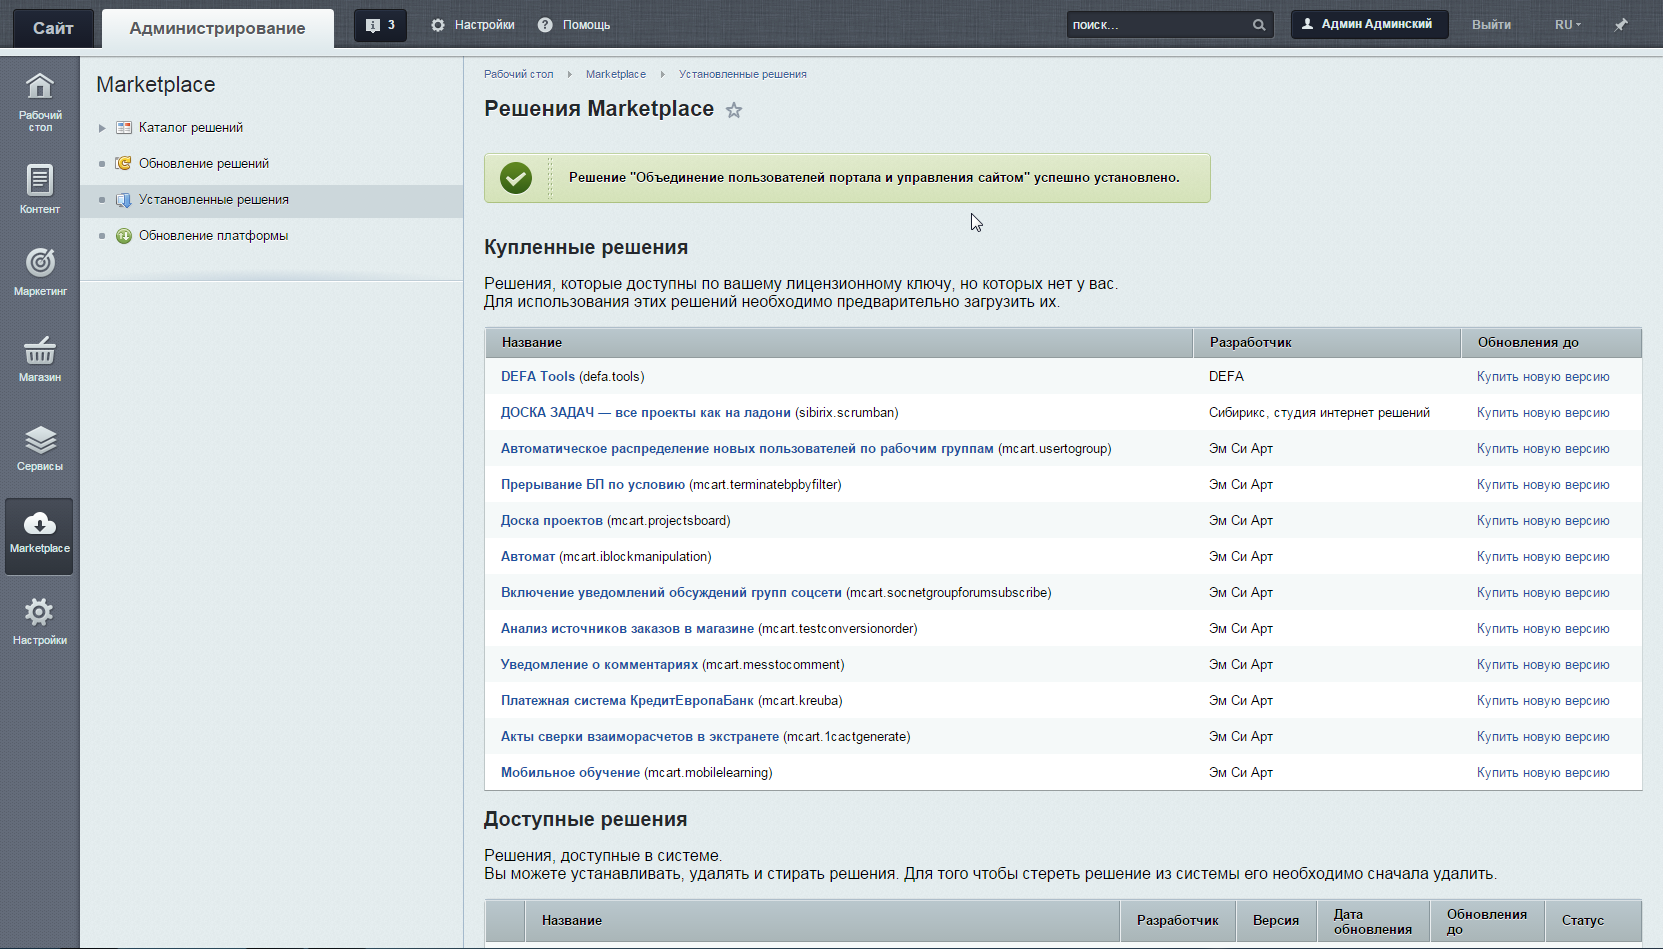1663x949 pixels.
Task: Open Обновление решений in the tree
Action: pyautogui.click(x=204, y=164)
